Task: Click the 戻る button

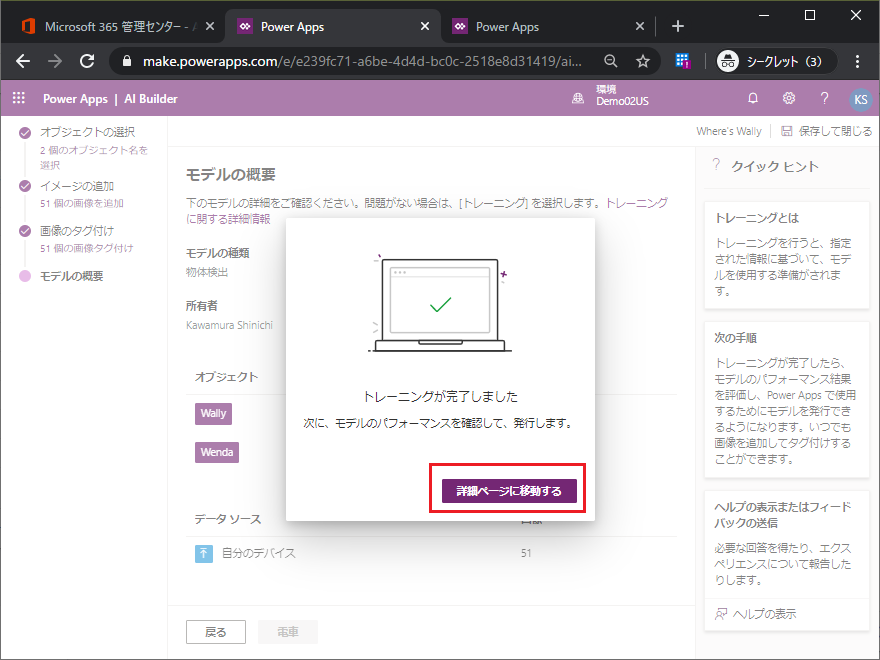Action: [216, 632]
